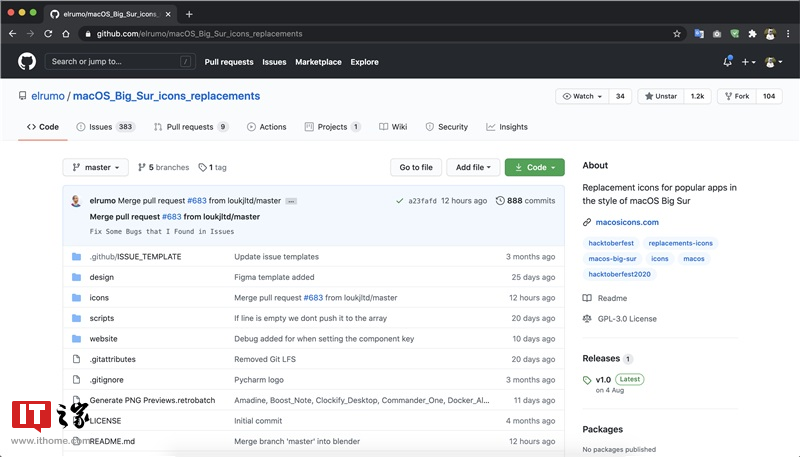This screenshot has height=457, width=800.
Task: Open the Readme link in About
Action: (612, 298)
